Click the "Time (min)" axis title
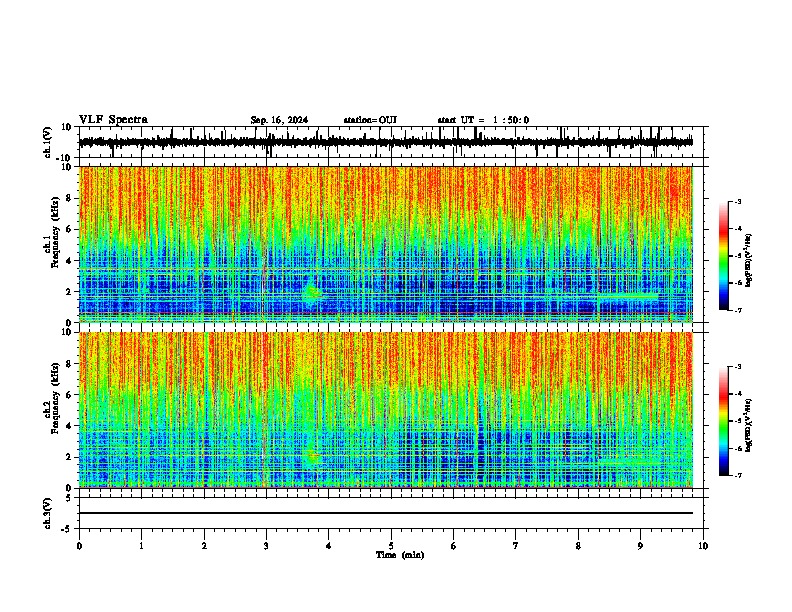The height and width of the screenshot is (612, 792). [400, 555]
